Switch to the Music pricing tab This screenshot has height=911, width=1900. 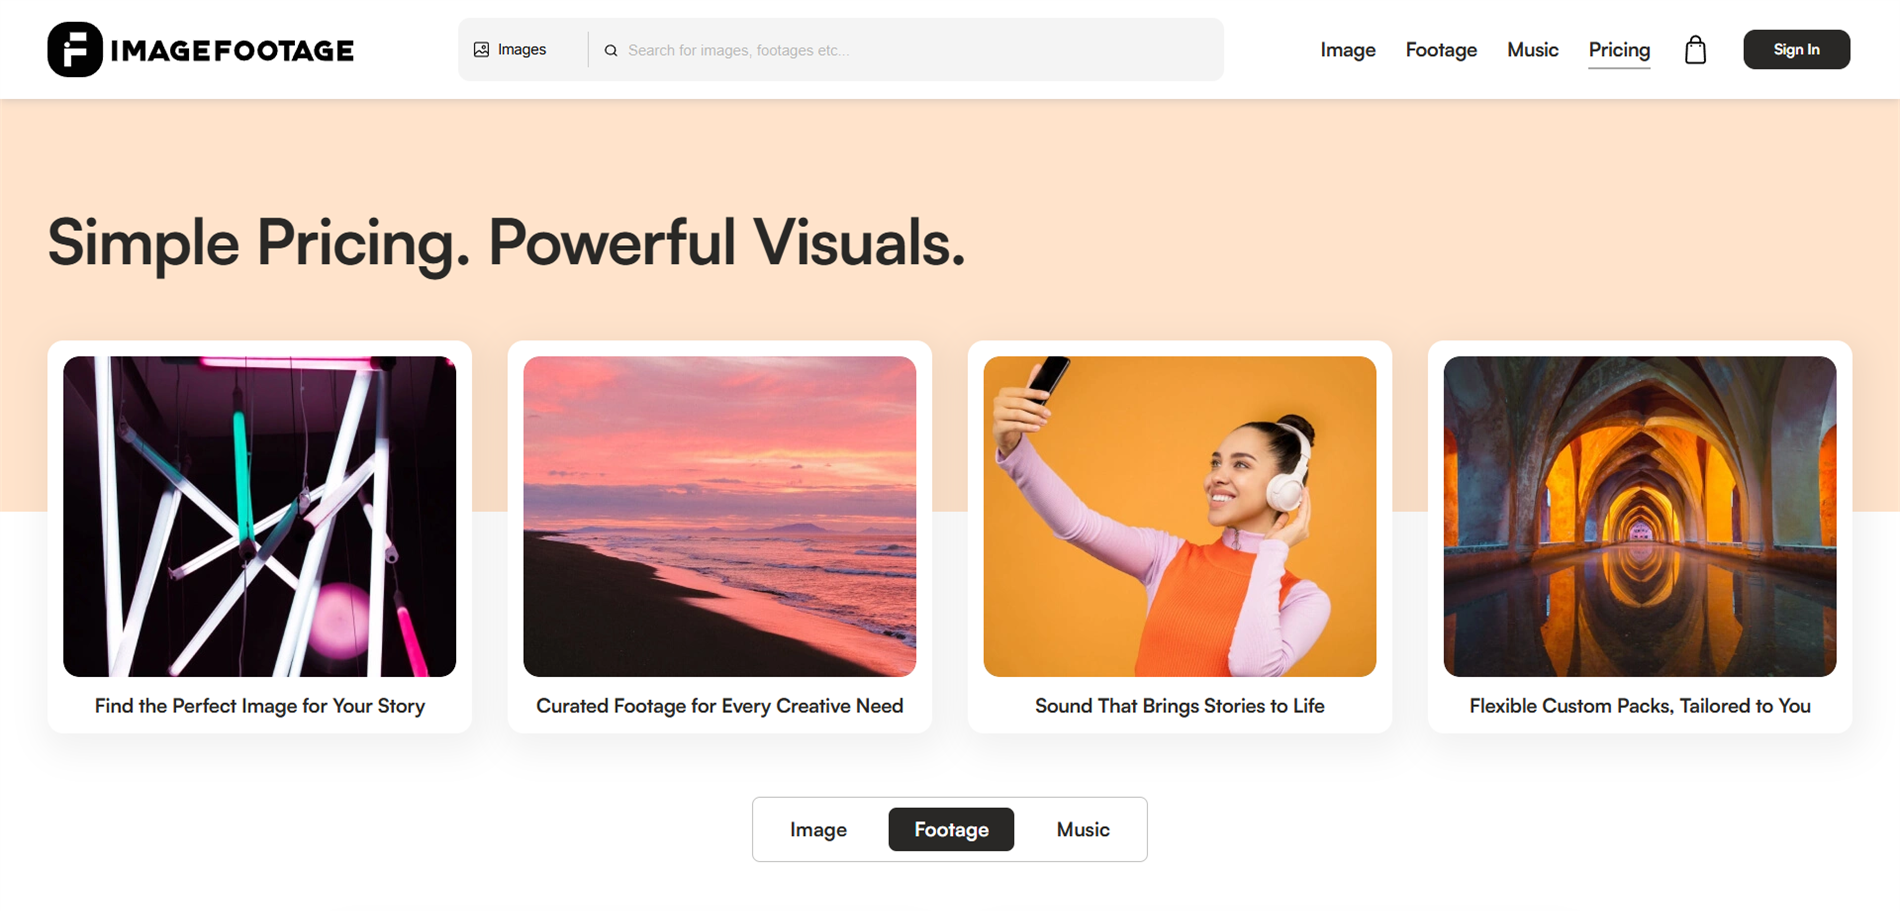[x=1083, y=829]
